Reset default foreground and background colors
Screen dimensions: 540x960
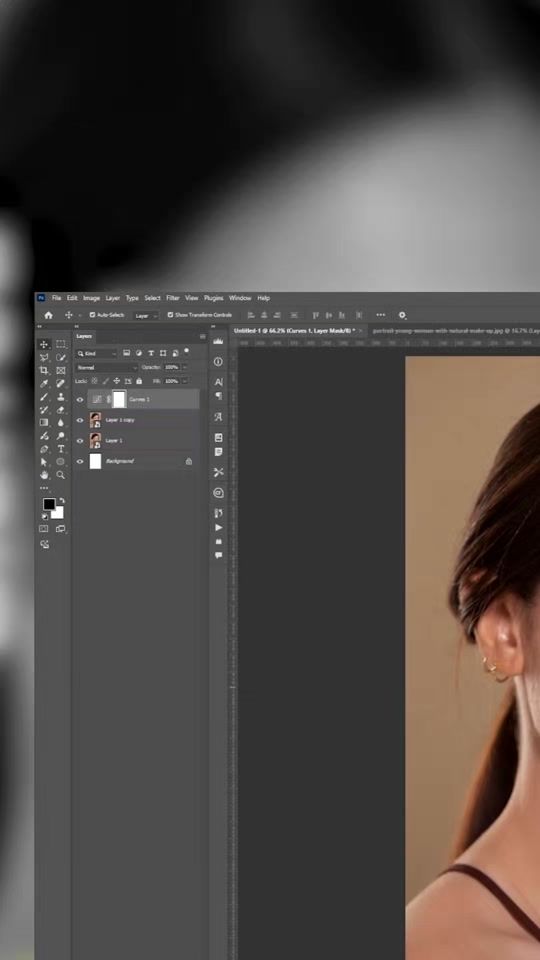tap(44, 517)
